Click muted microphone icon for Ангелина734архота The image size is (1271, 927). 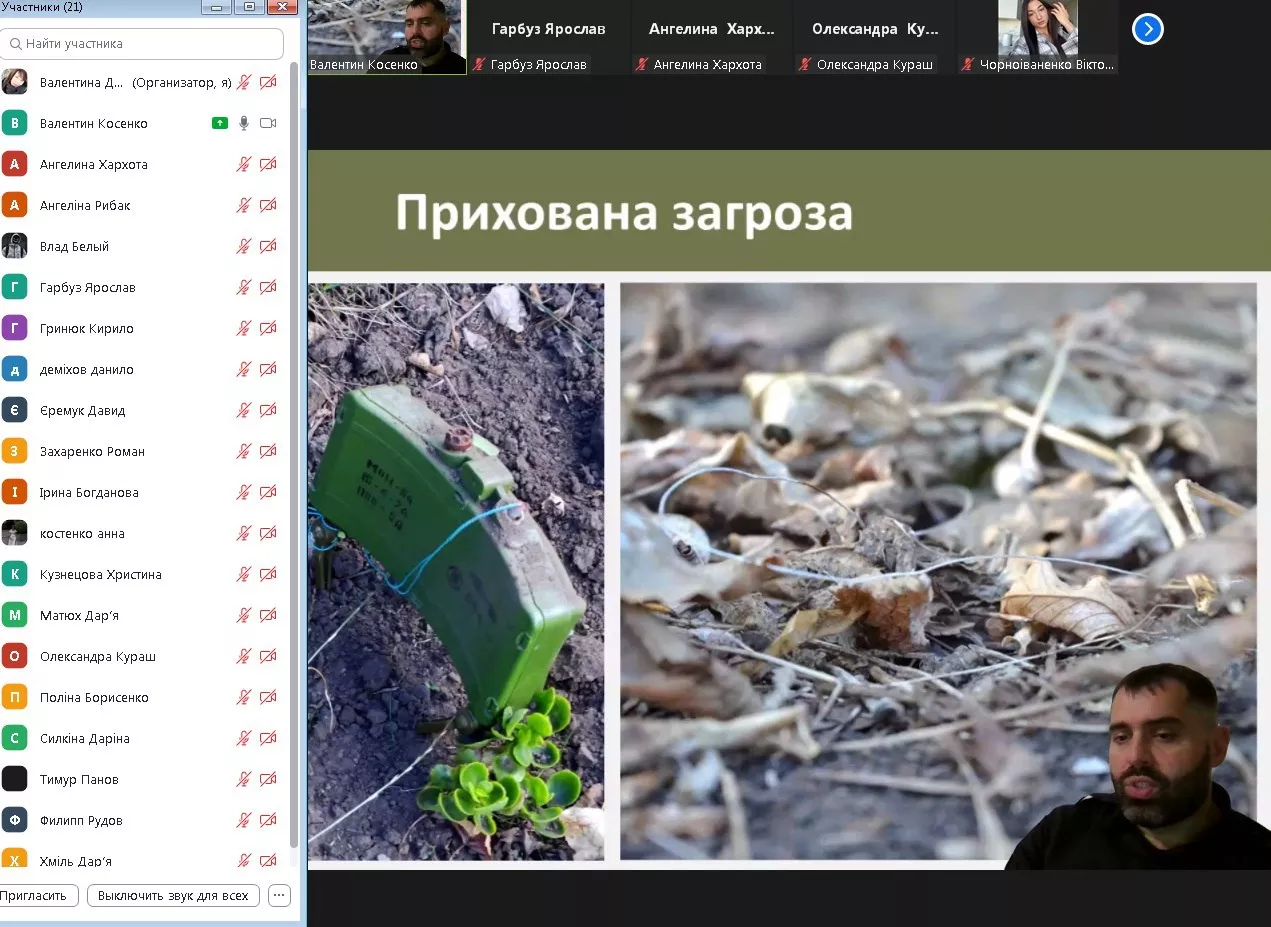[244, 164]
